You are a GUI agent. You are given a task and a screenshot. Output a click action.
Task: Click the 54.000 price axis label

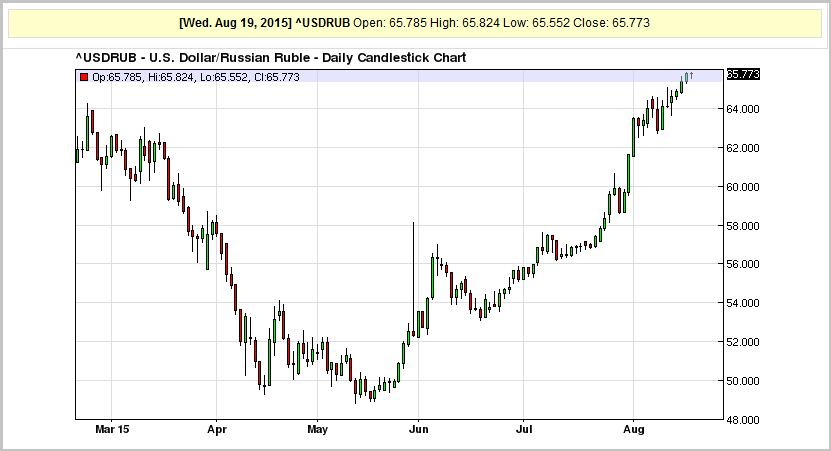(742, 303)
